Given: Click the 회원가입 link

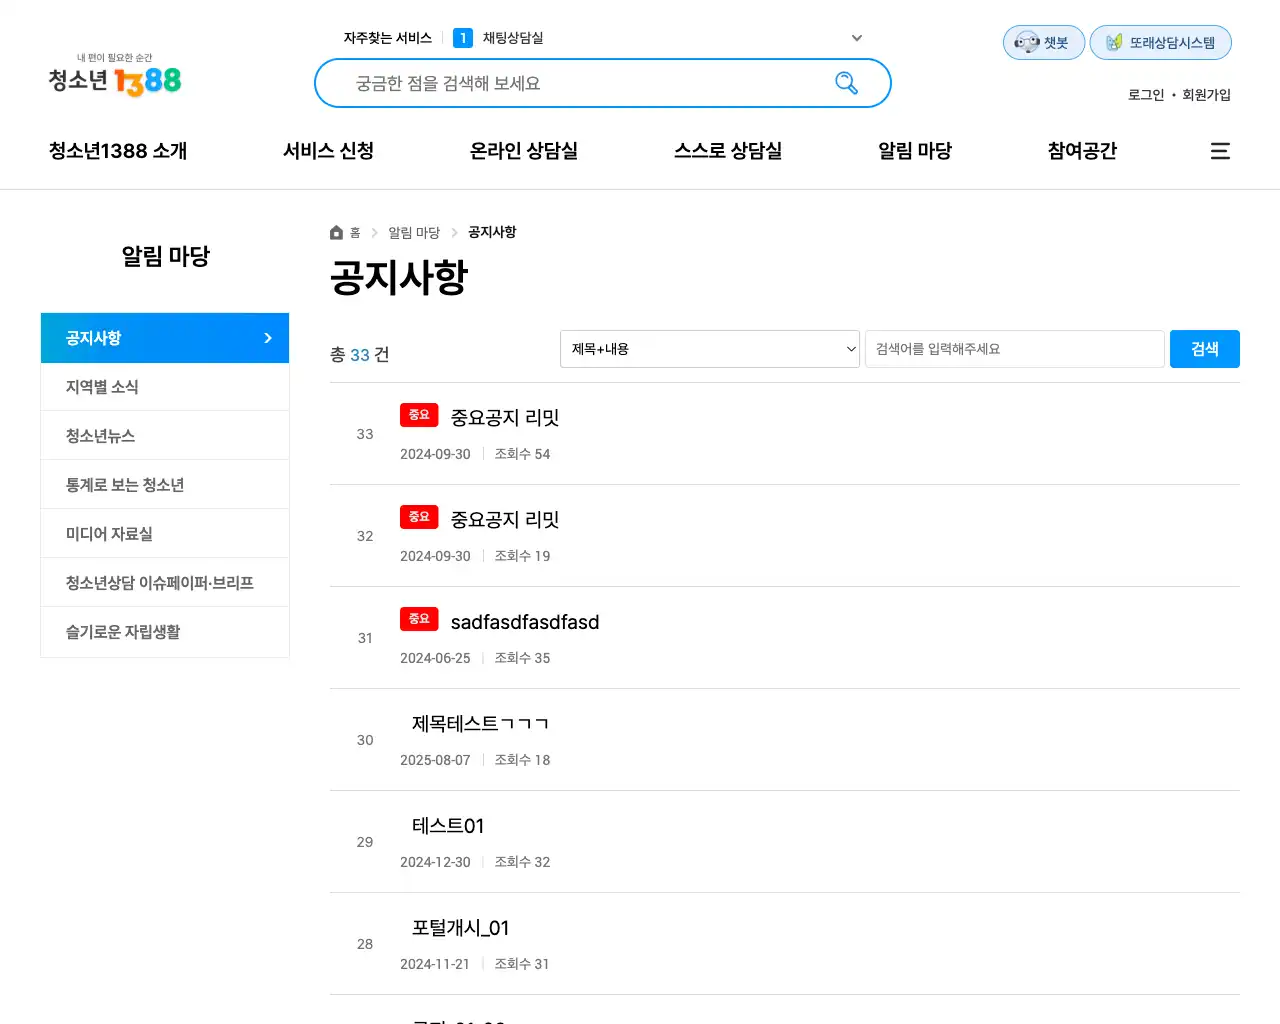Looking at the screenshot, I should click(1206, 95).
